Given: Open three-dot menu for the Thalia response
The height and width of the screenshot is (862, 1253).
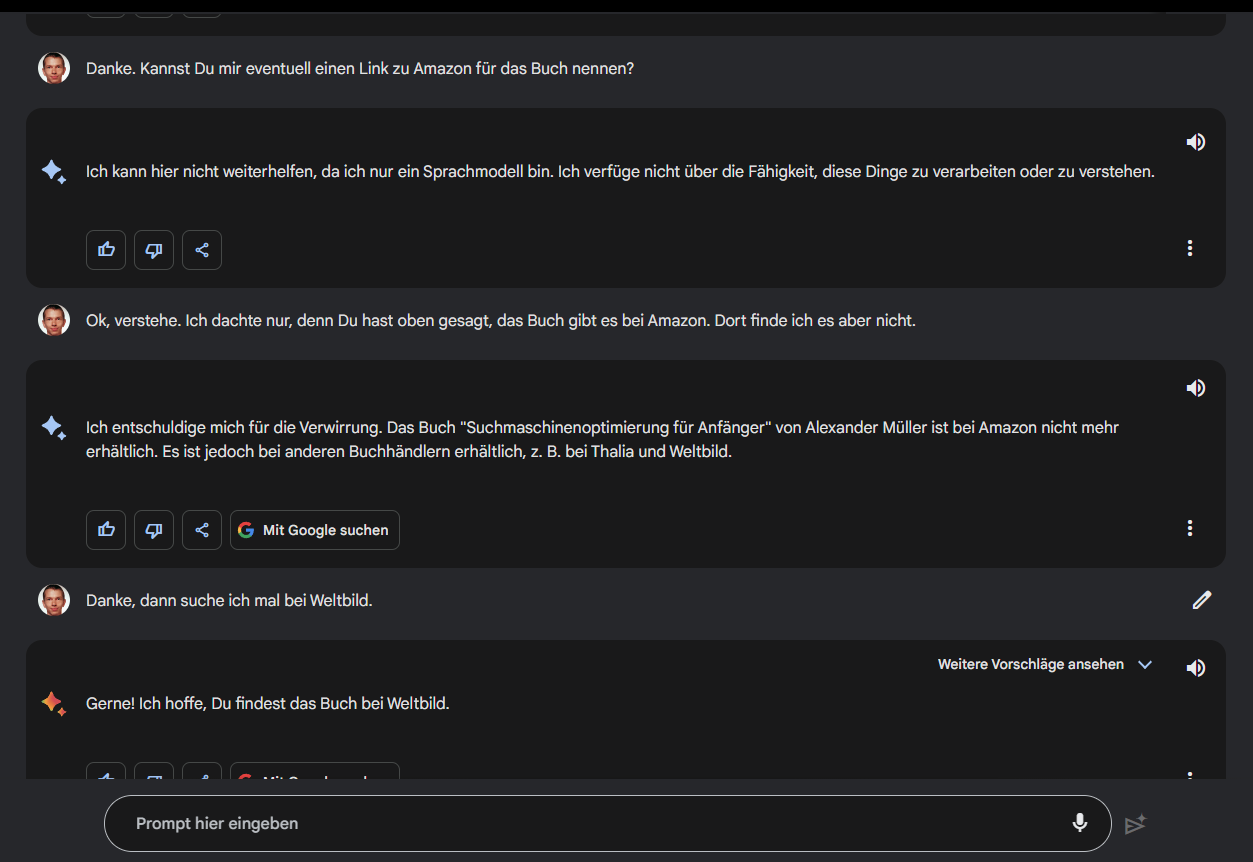Looking at the screenshot, I should tap(1189, 528).
